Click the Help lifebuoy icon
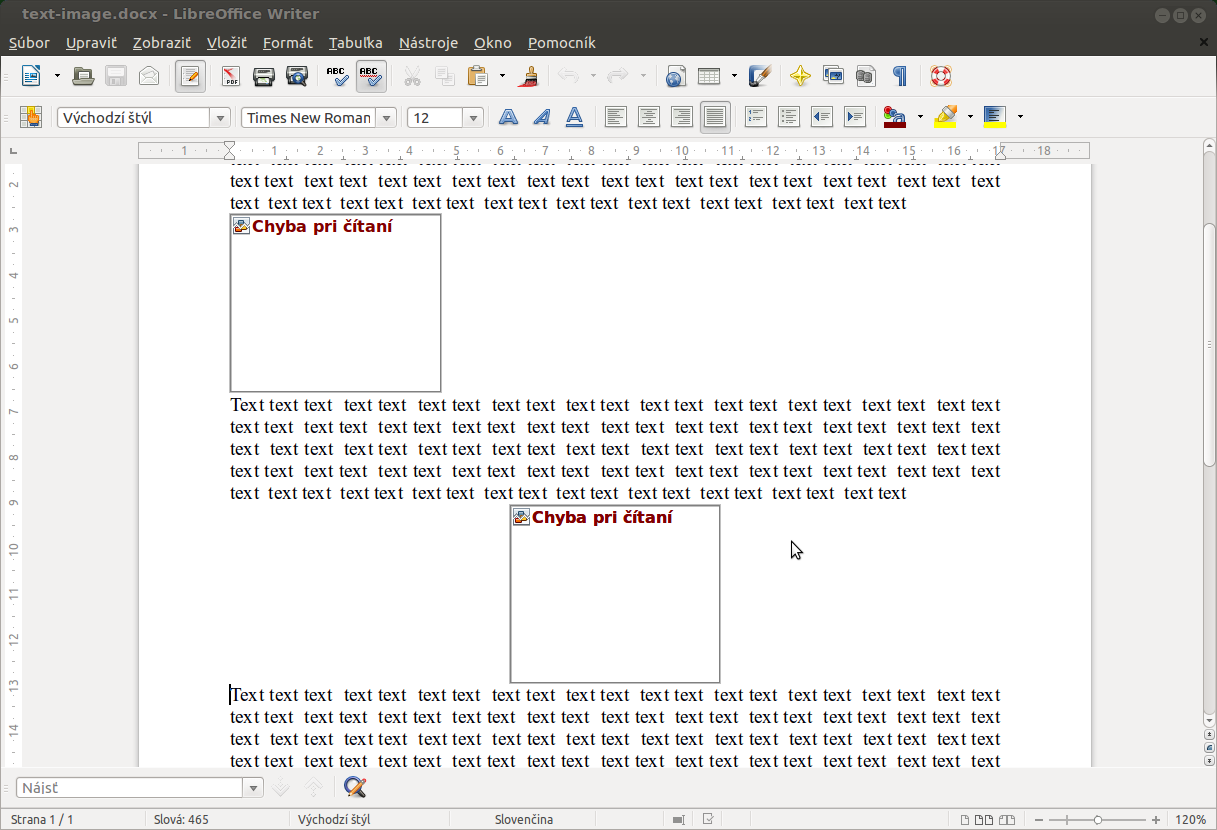The height and width of the screenshot is (830, 1217). click(940, 76)
